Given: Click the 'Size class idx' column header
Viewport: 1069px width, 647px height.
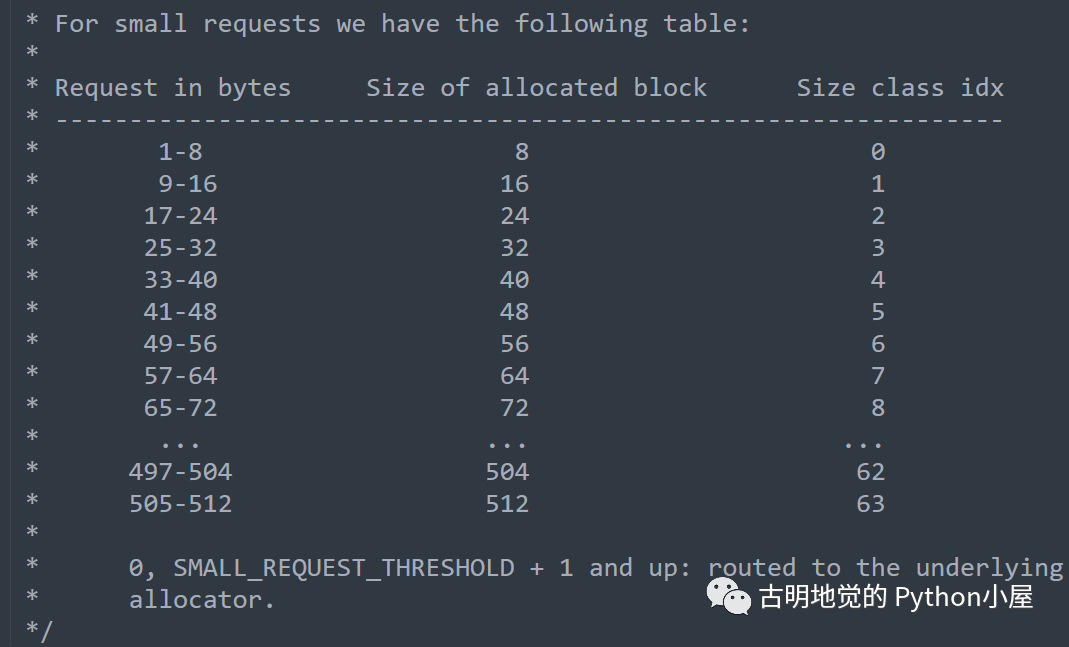Looking at the screenshot, I should 899,88.
